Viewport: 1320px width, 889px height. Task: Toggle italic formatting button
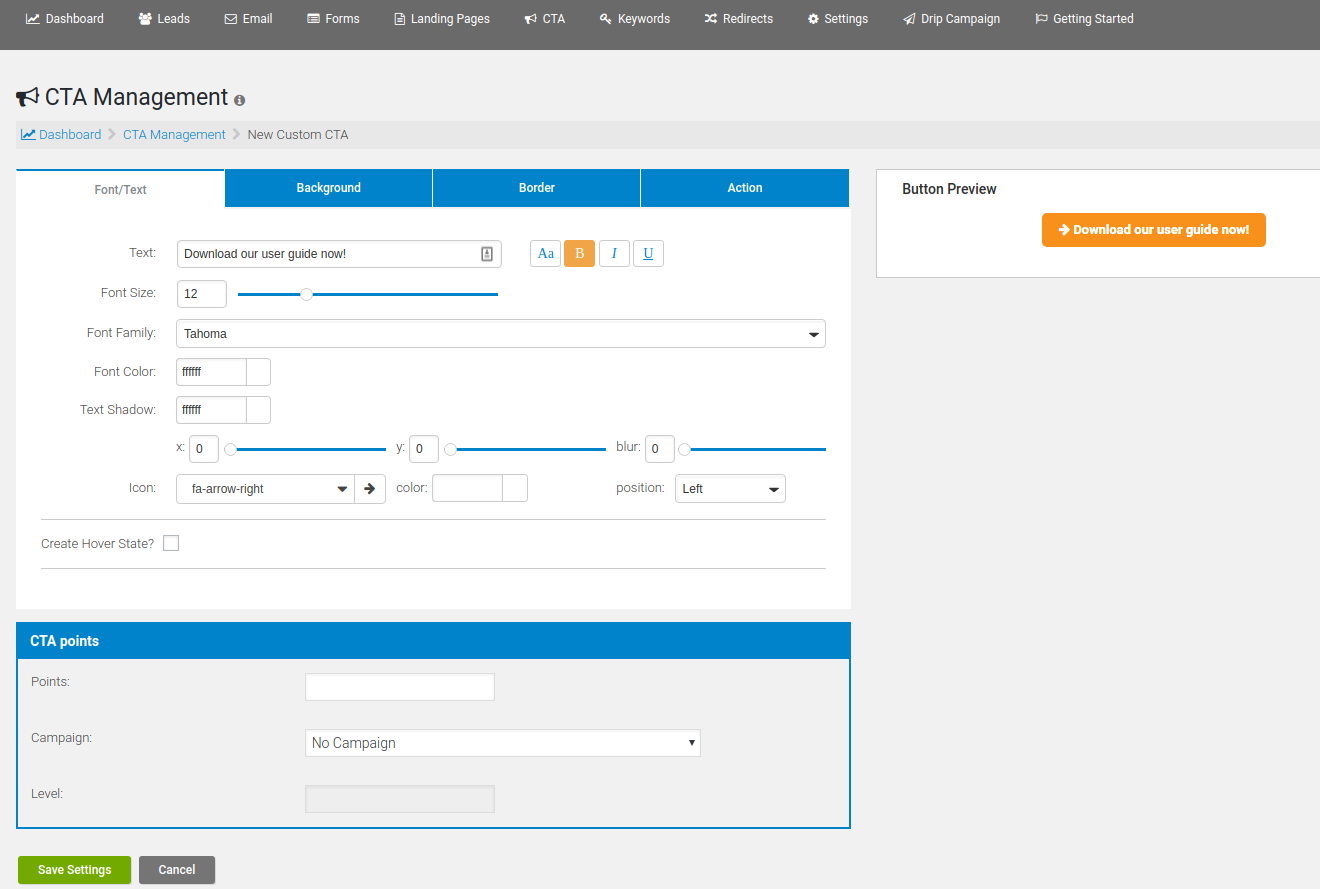pyautogui.click(x=614, y=254)
